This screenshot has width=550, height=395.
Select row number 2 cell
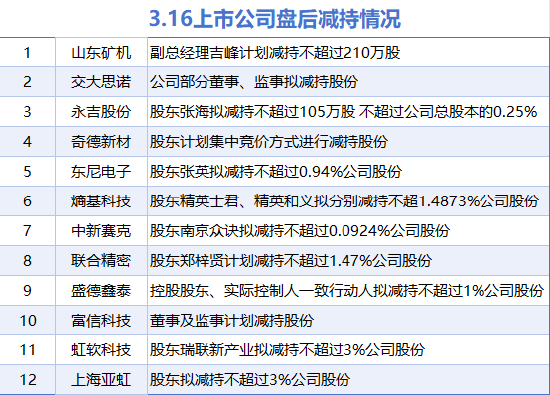pos(27,82)
